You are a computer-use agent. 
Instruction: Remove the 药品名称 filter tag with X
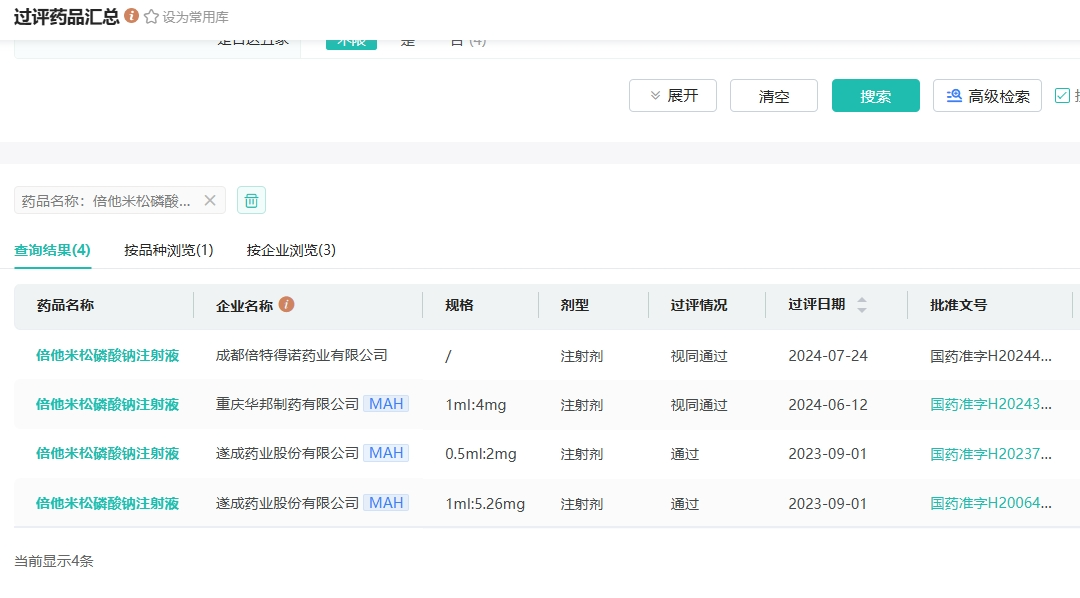tap(210, 200)
